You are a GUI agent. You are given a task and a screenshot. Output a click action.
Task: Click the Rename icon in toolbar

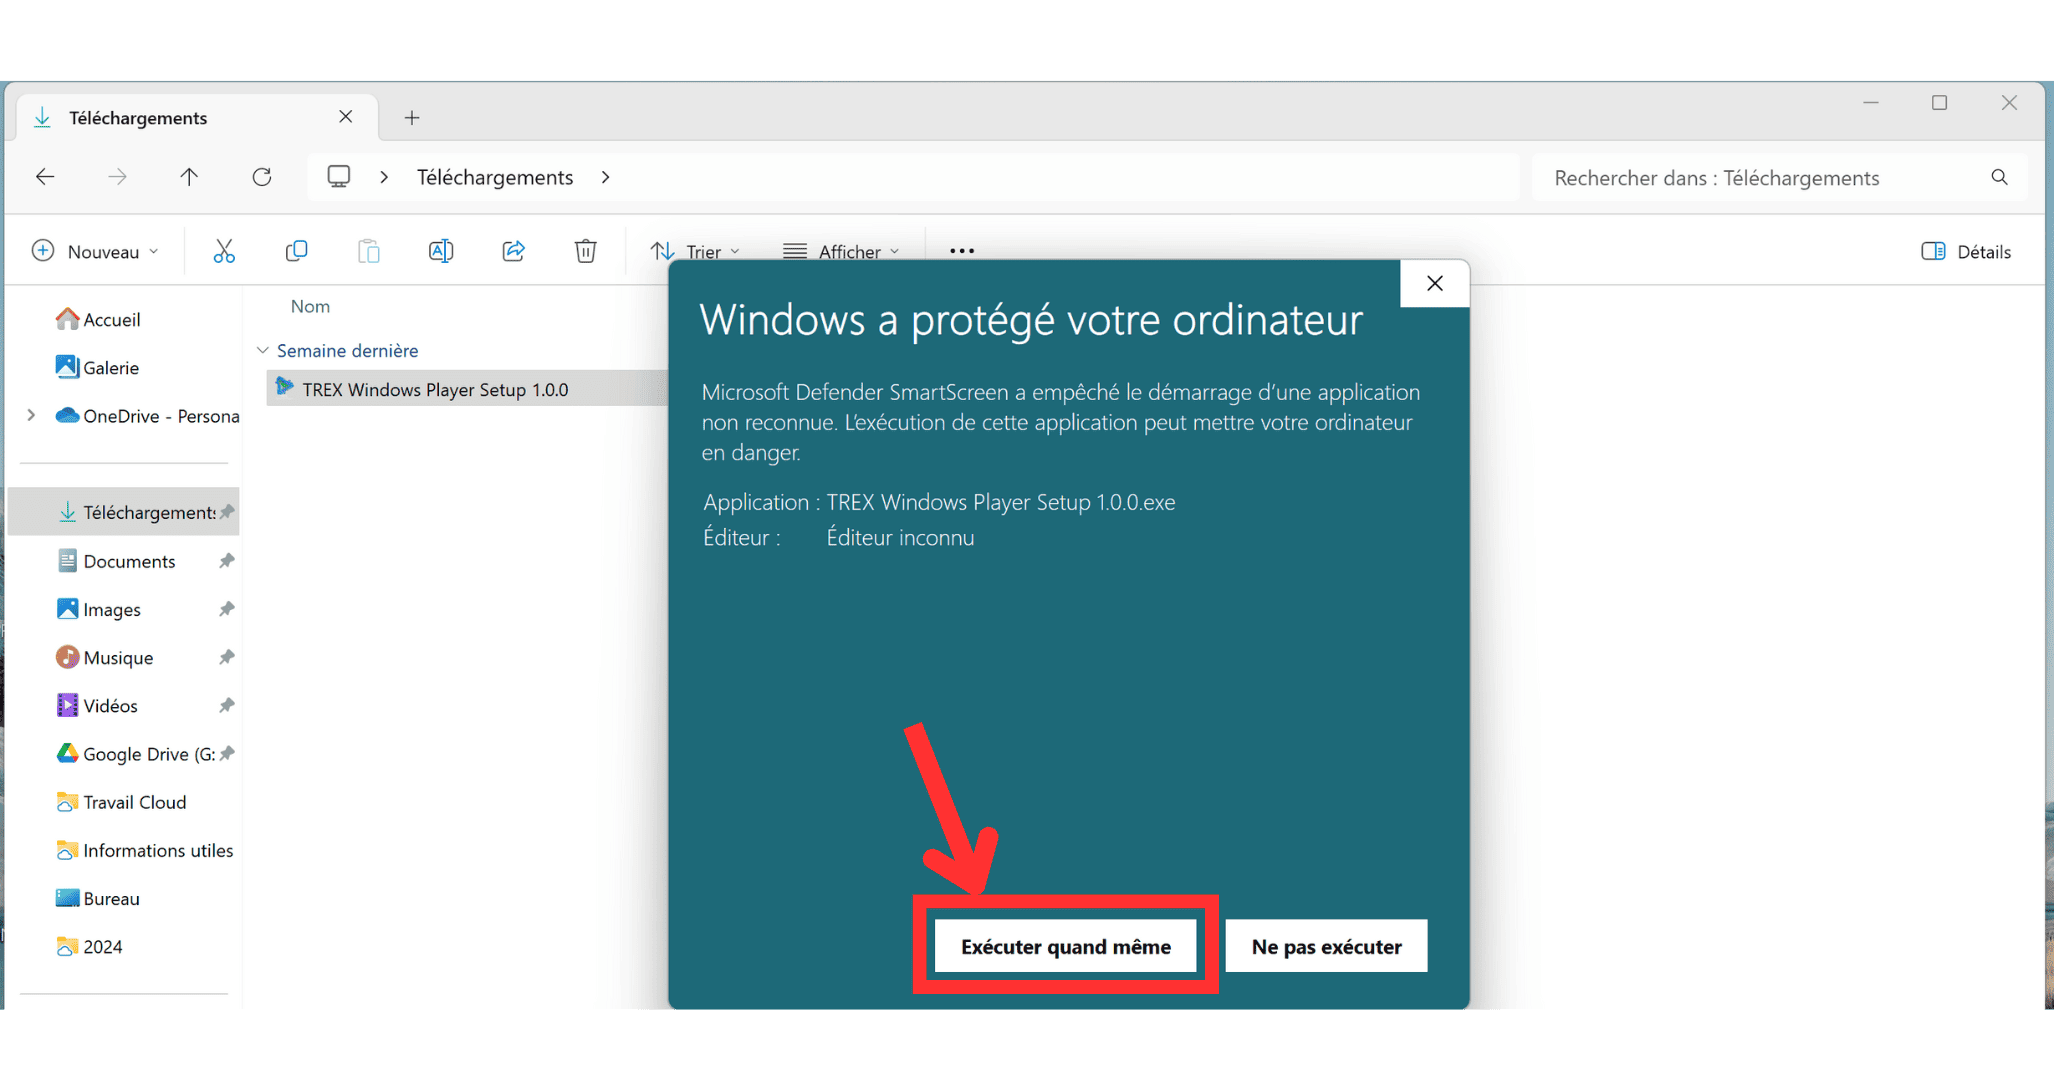[x=441, y=251]
